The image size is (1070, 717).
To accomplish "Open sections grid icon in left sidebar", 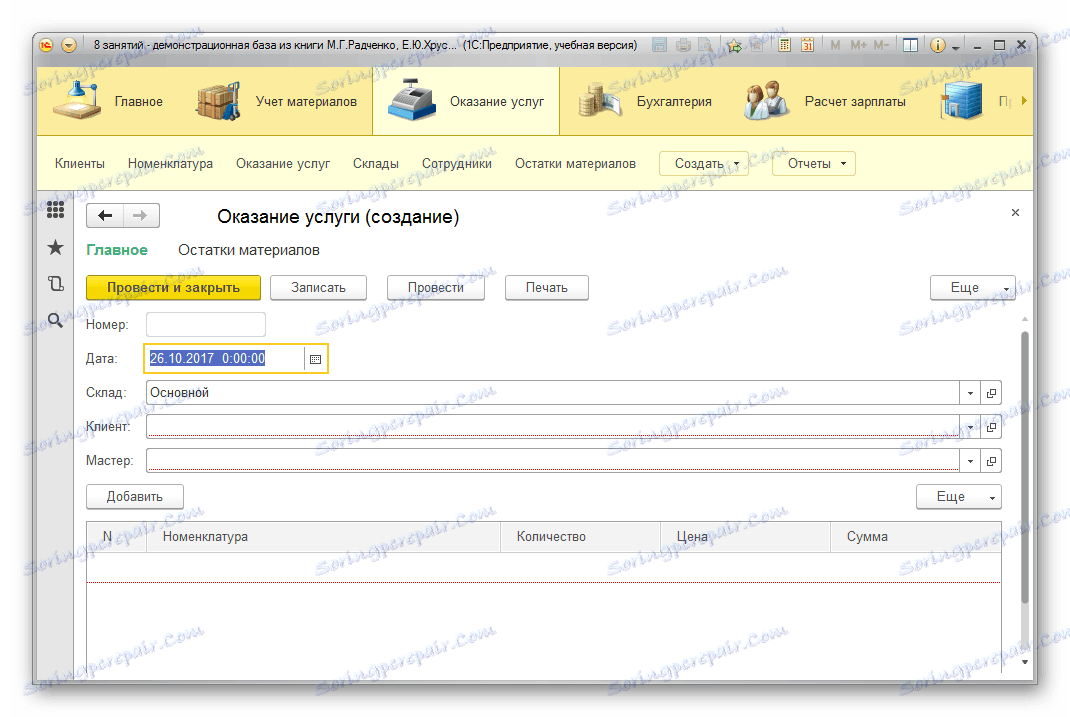I will (x=55, y=210).
